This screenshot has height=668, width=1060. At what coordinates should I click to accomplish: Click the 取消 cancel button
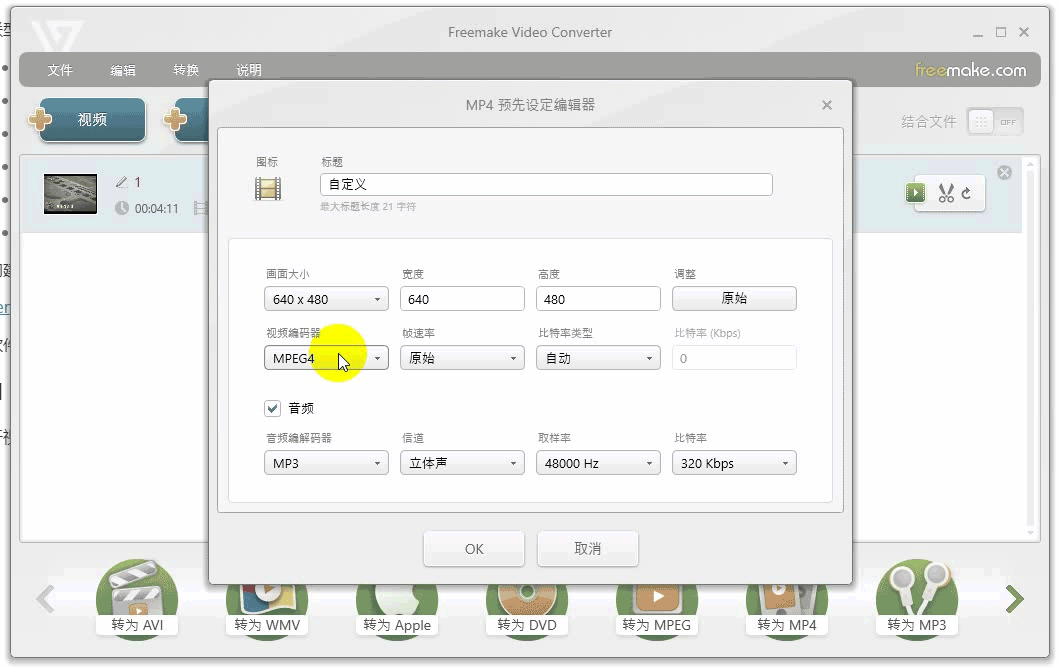point(587,548)
